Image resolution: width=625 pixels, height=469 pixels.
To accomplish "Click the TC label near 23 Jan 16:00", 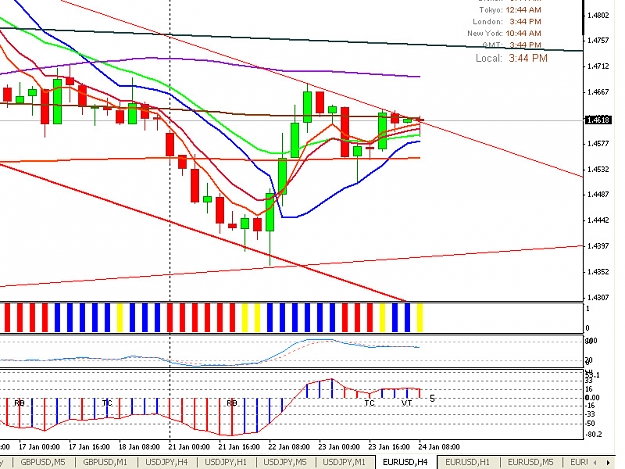I will 369,403.
